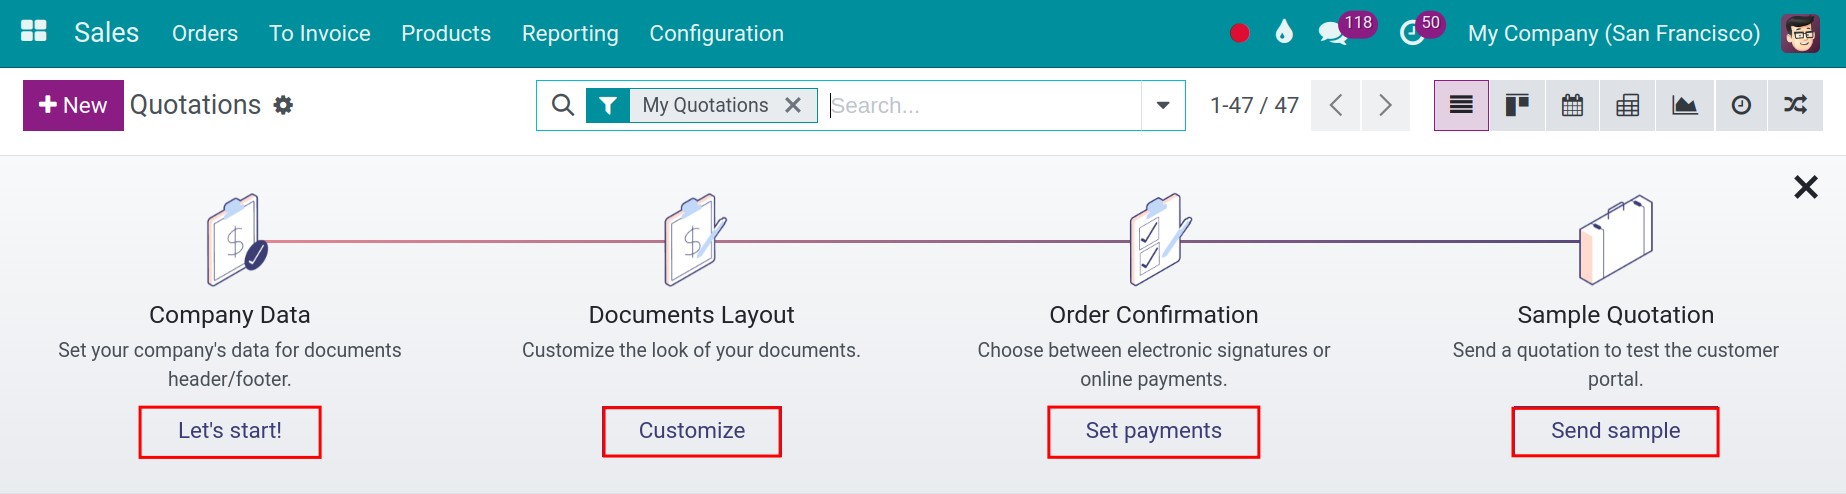
Task: Expand the search options dropdown arrow
Action: click(1163, 105)
